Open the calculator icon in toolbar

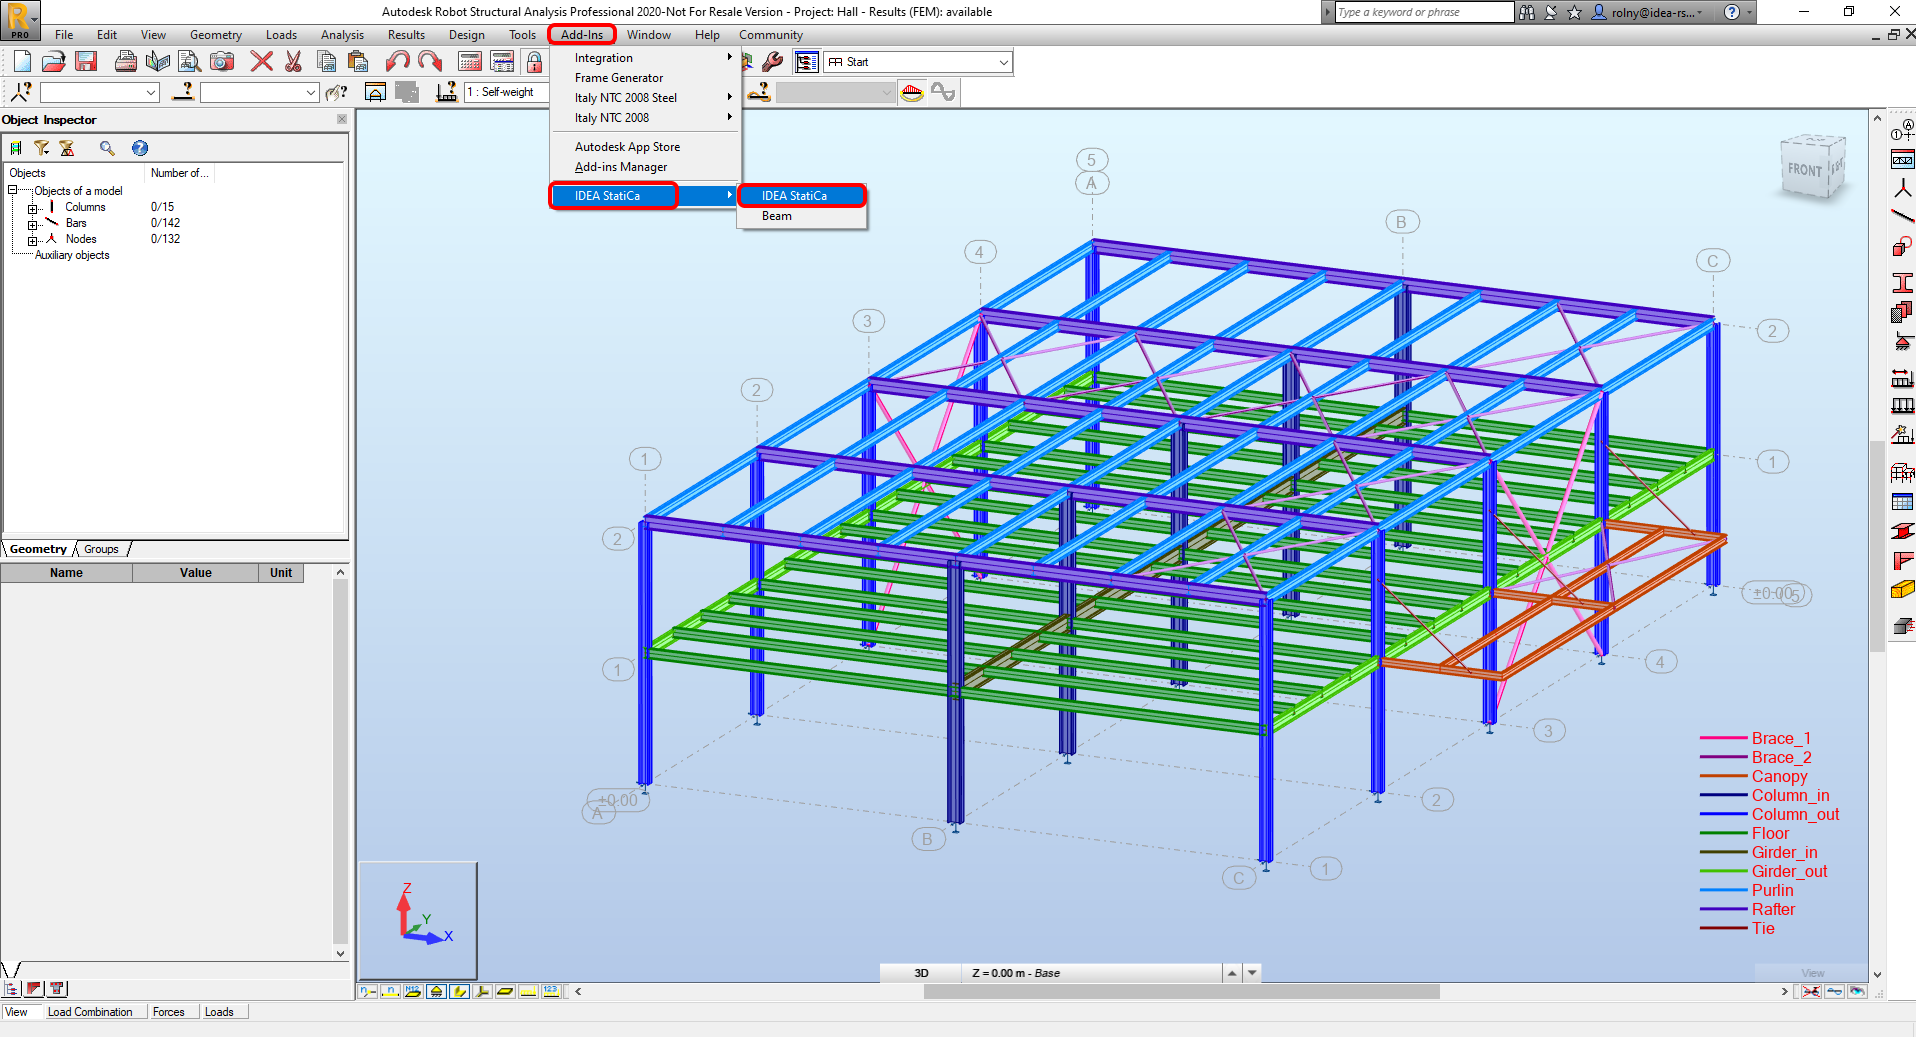tap(470, 62)
